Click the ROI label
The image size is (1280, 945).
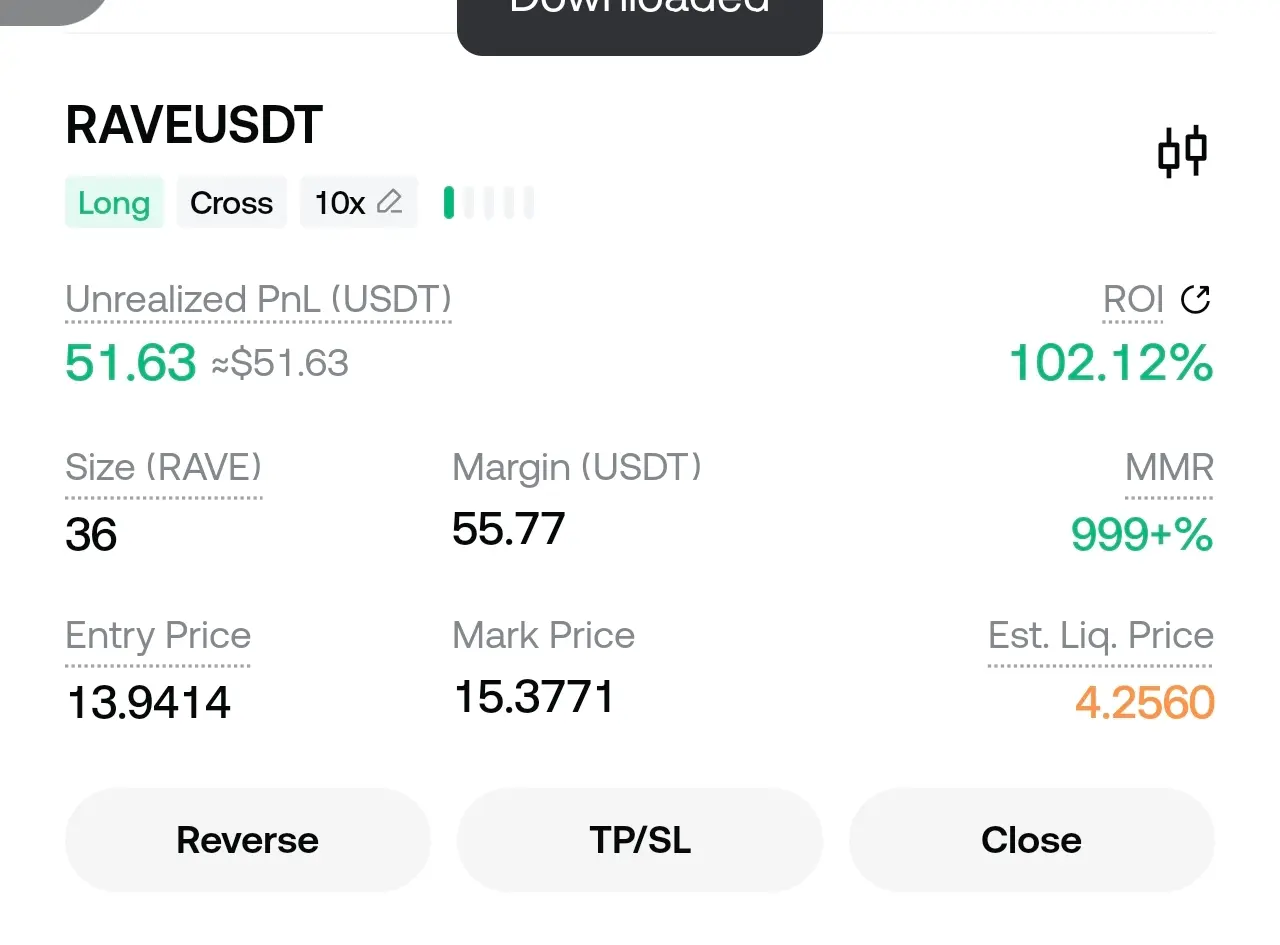point(1133,299)
